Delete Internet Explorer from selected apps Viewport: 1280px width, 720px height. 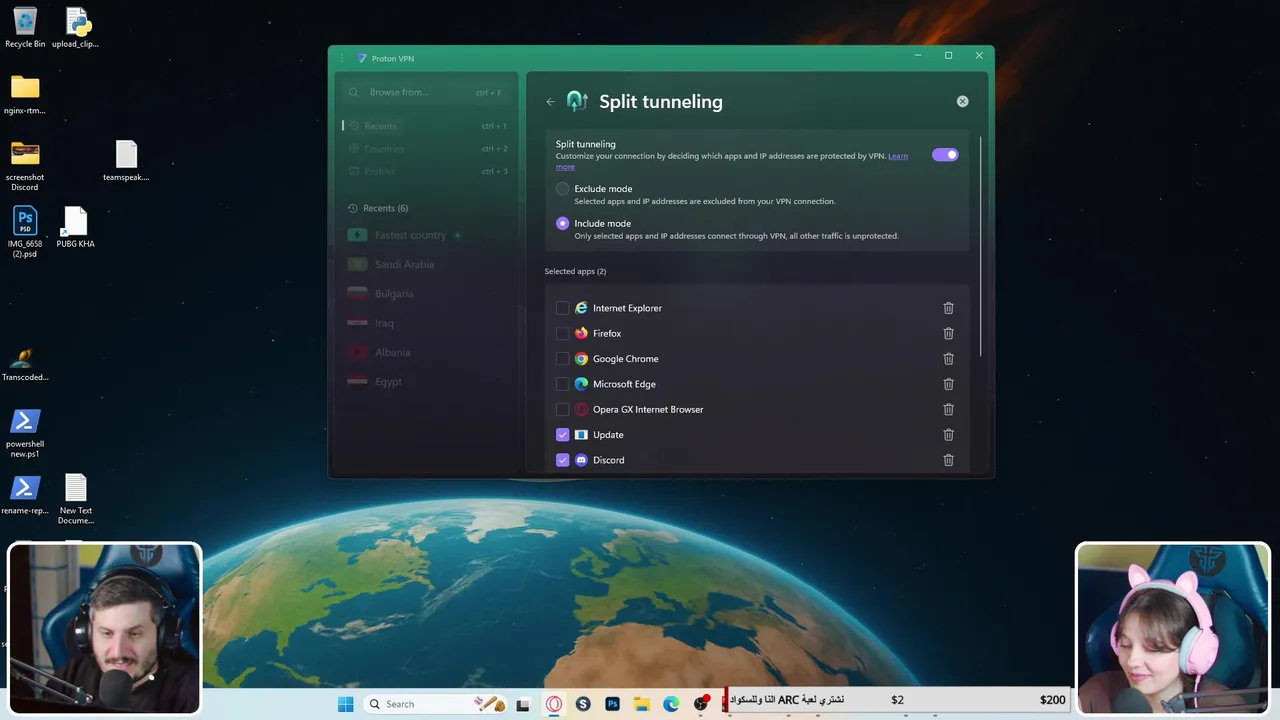pyautogui.click(x=948, y=308)
